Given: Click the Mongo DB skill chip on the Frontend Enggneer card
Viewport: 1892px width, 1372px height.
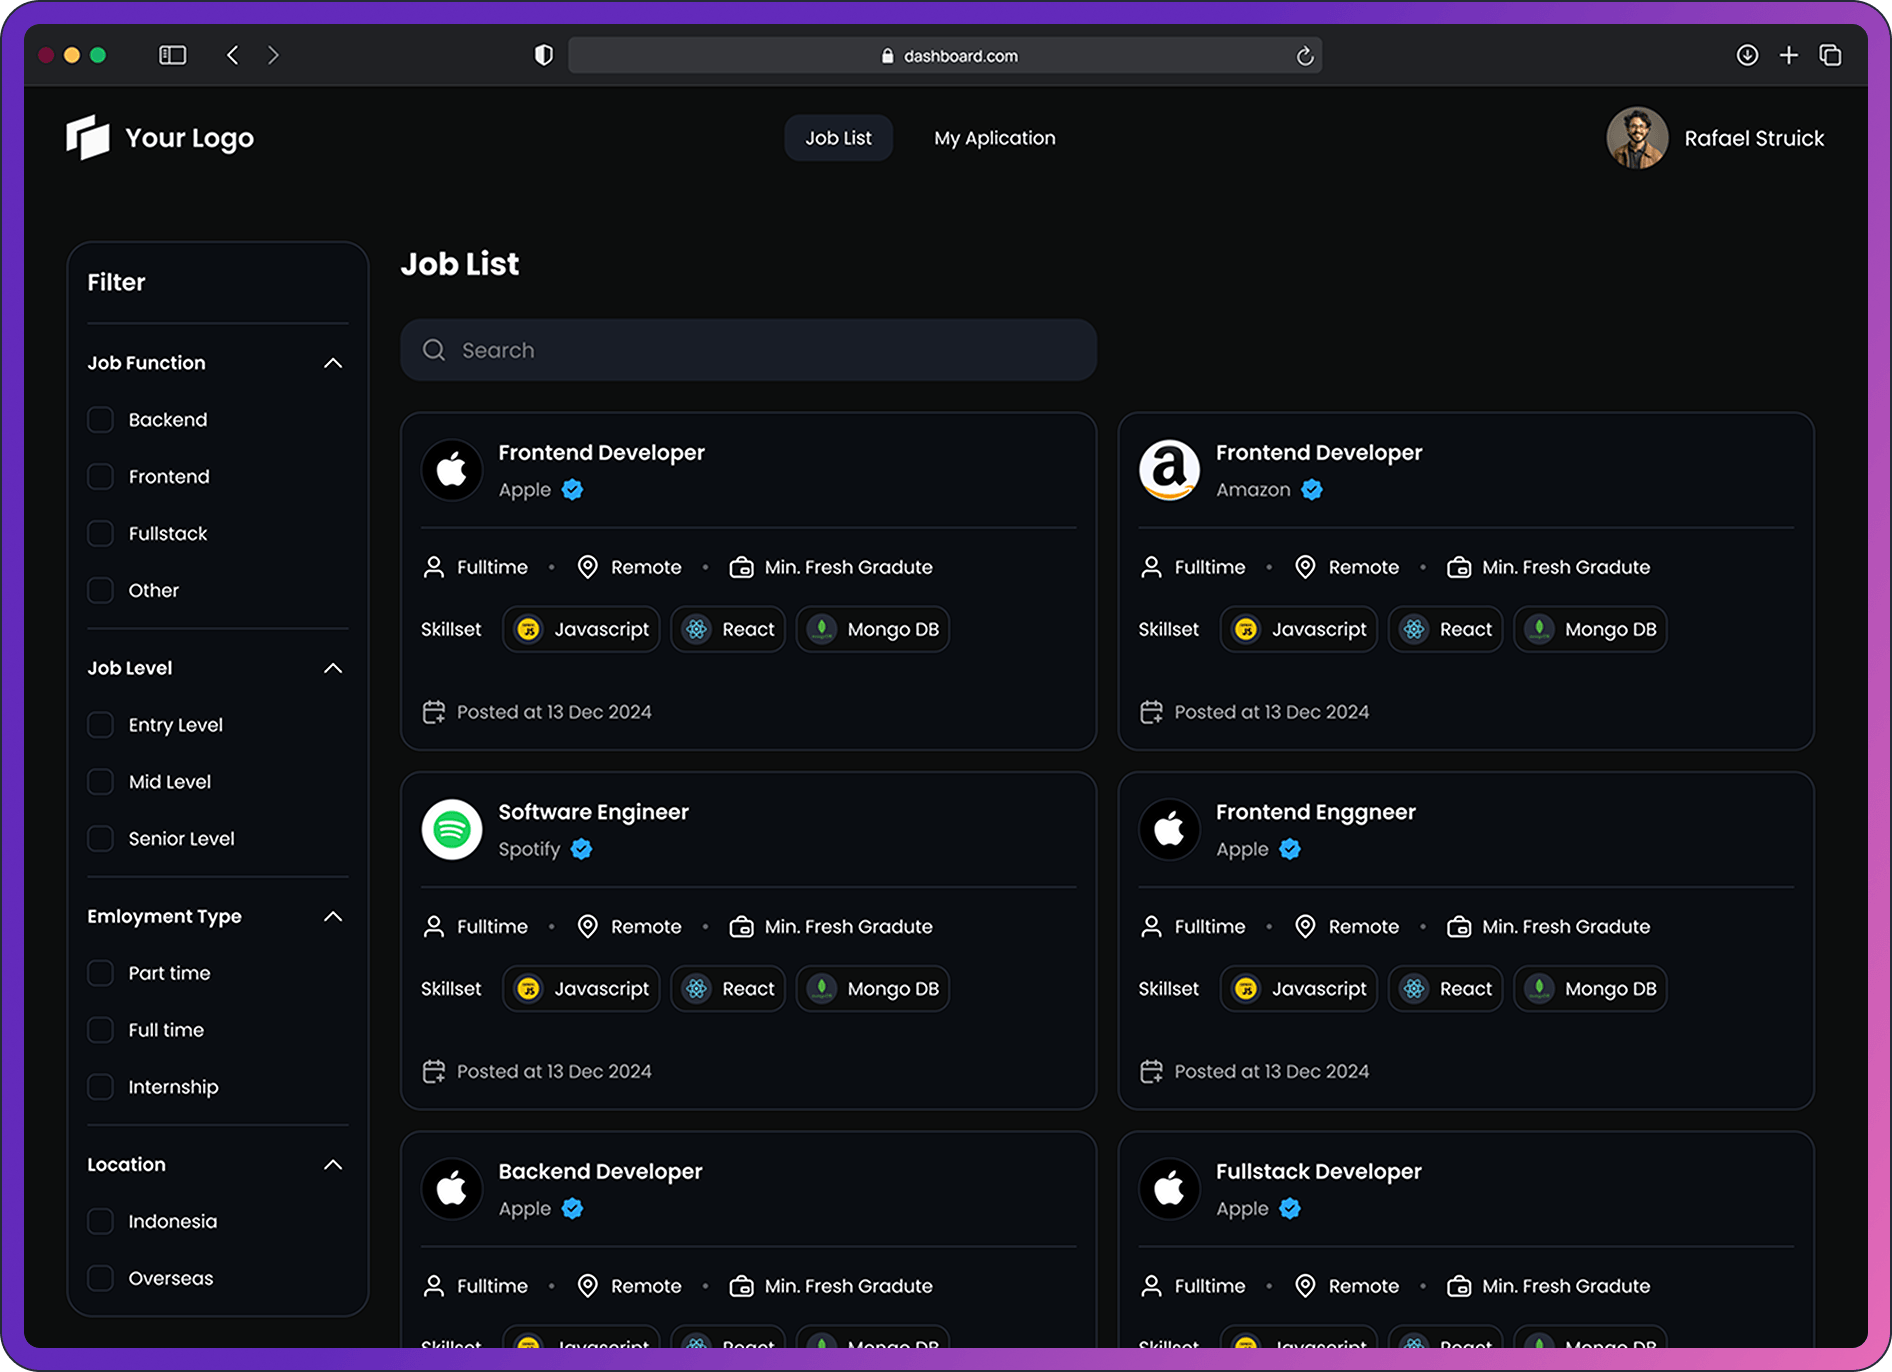Looking at the screenshot, I should [1590, 988].
